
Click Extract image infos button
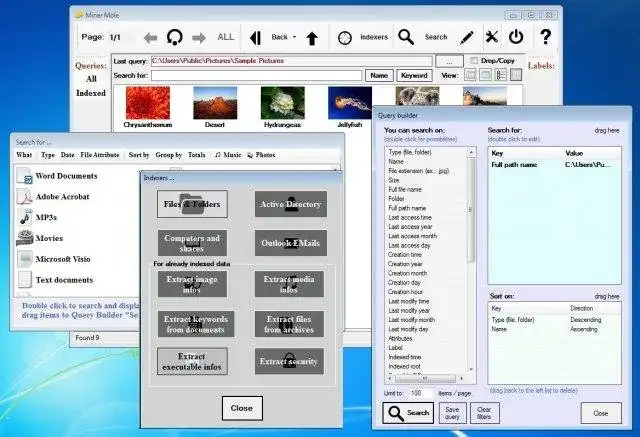pos(192,284)
